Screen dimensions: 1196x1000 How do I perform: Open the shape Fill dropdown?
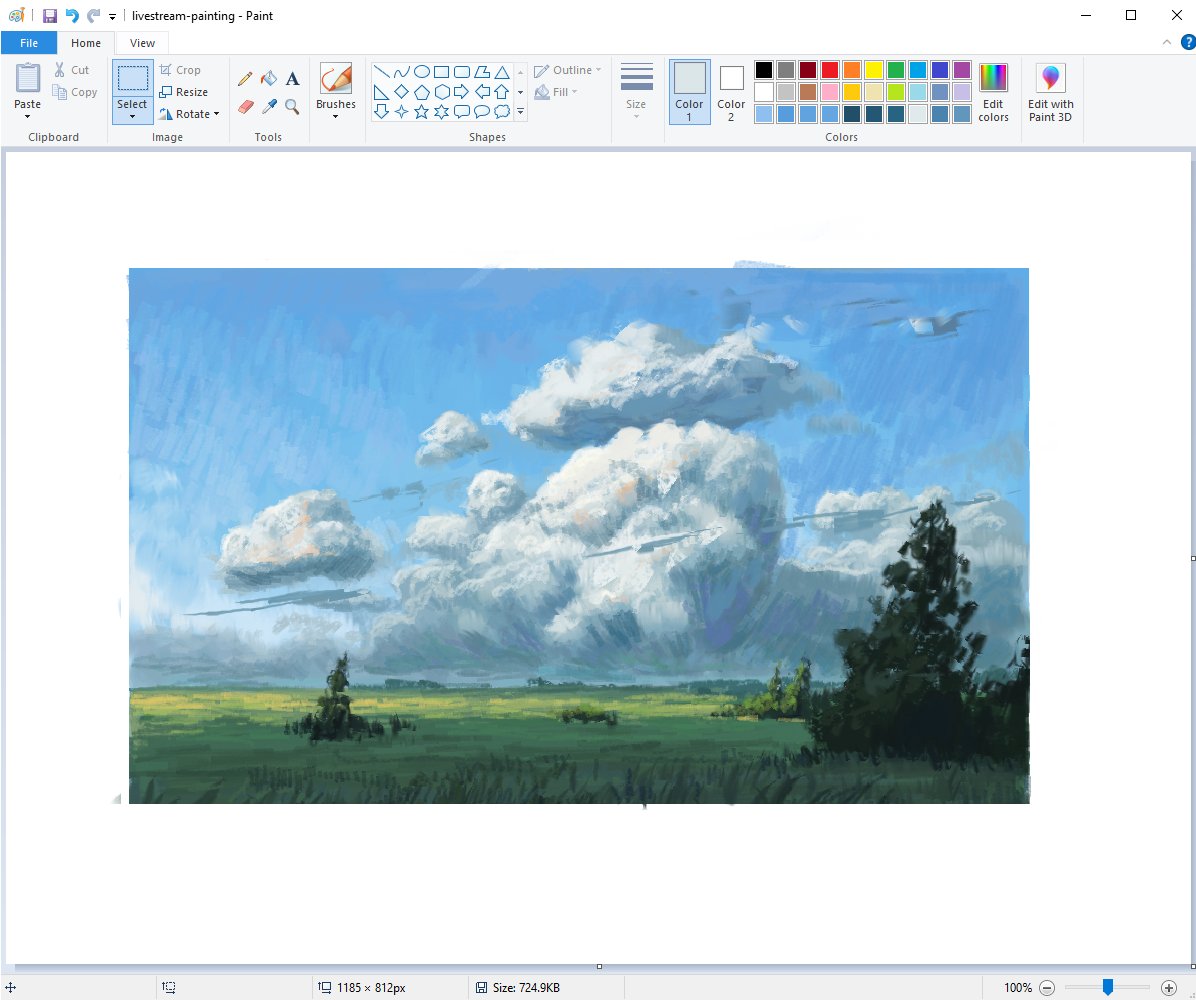(x=555, y=92)
